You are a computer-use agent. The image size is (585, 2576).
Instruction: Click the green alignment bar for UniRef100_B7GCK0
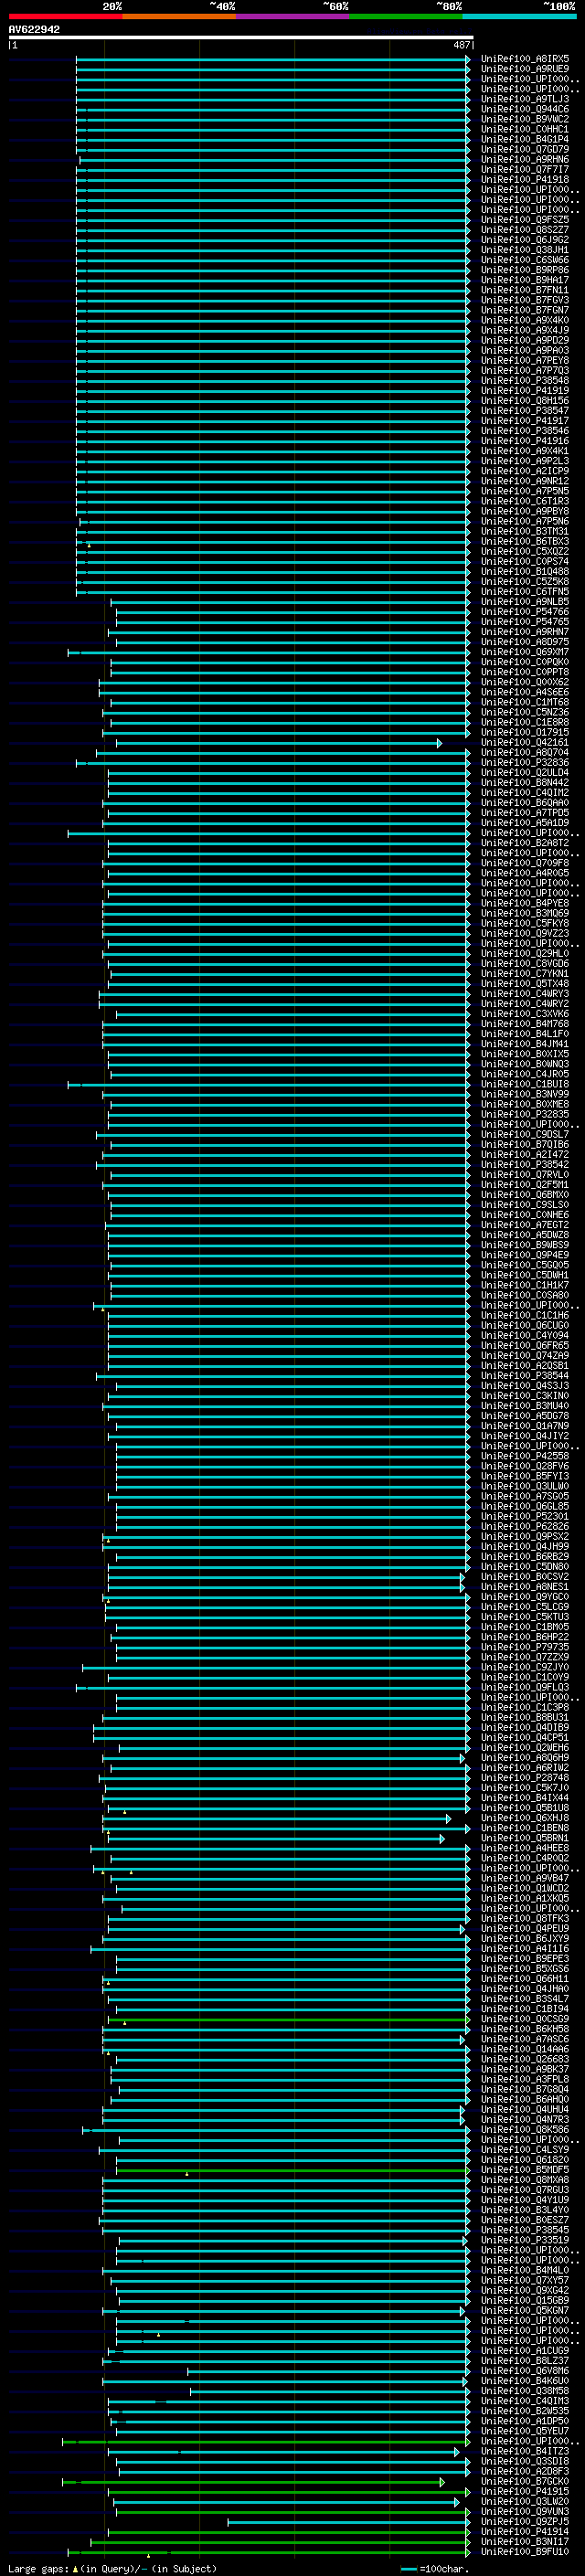[254, 2482]
